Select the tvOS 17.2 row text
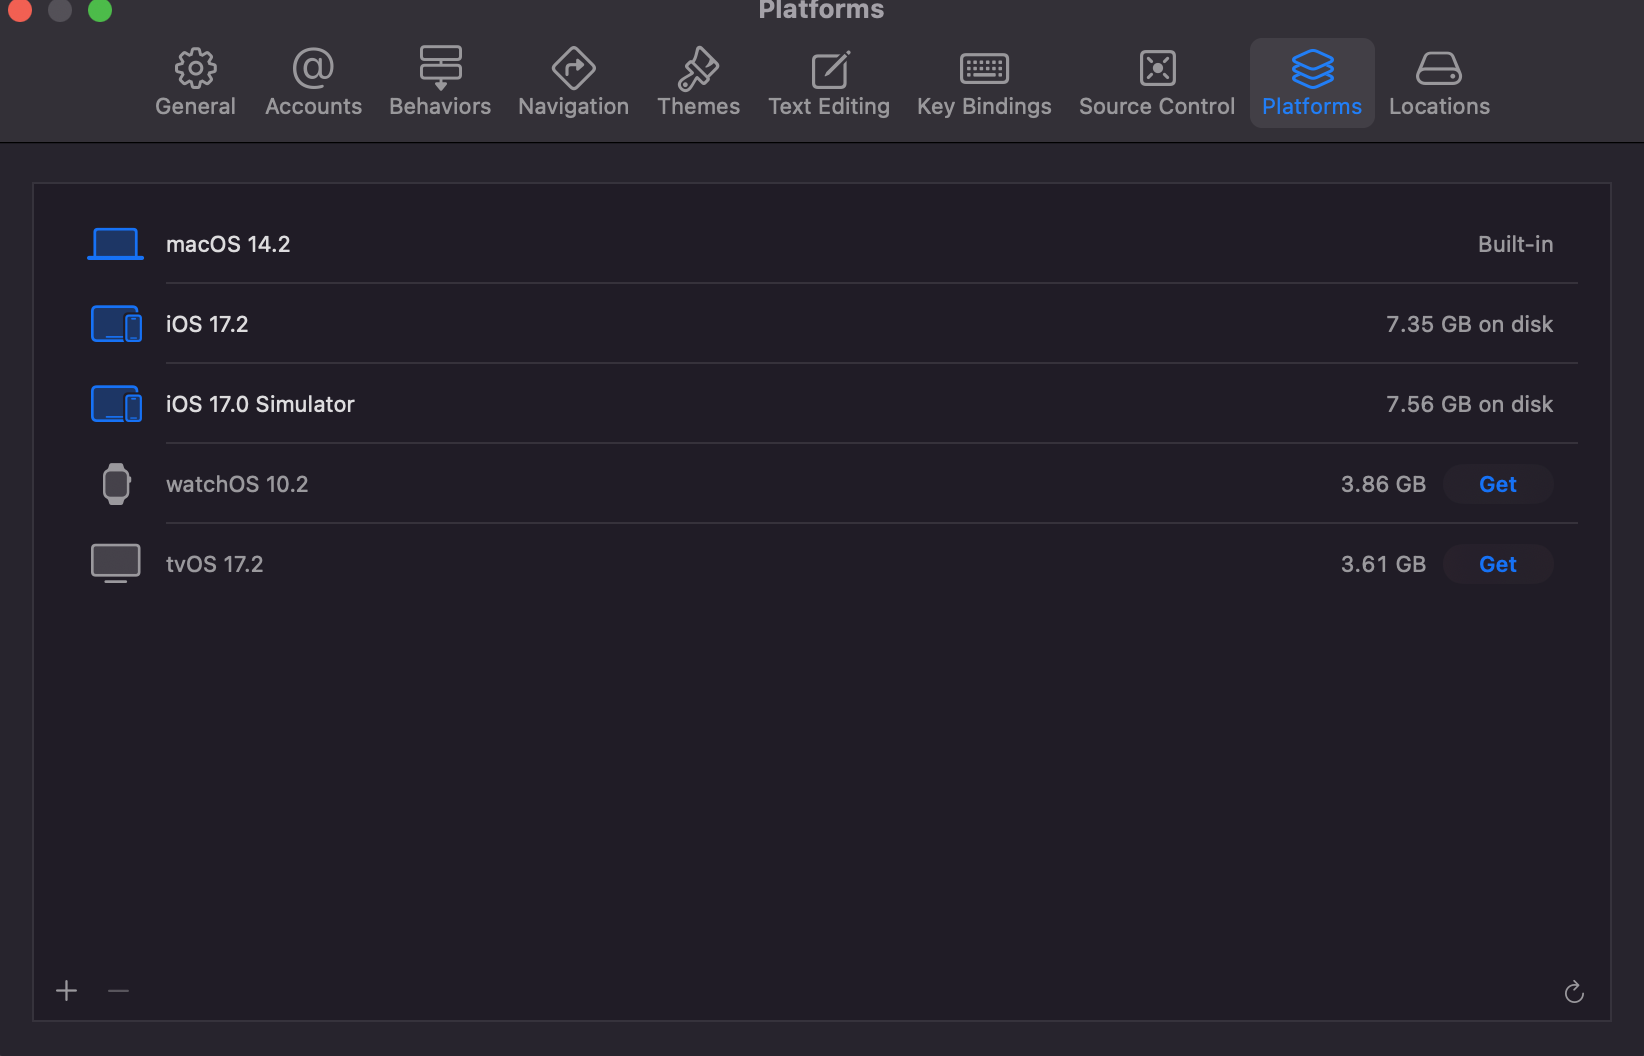 (214, 564)
